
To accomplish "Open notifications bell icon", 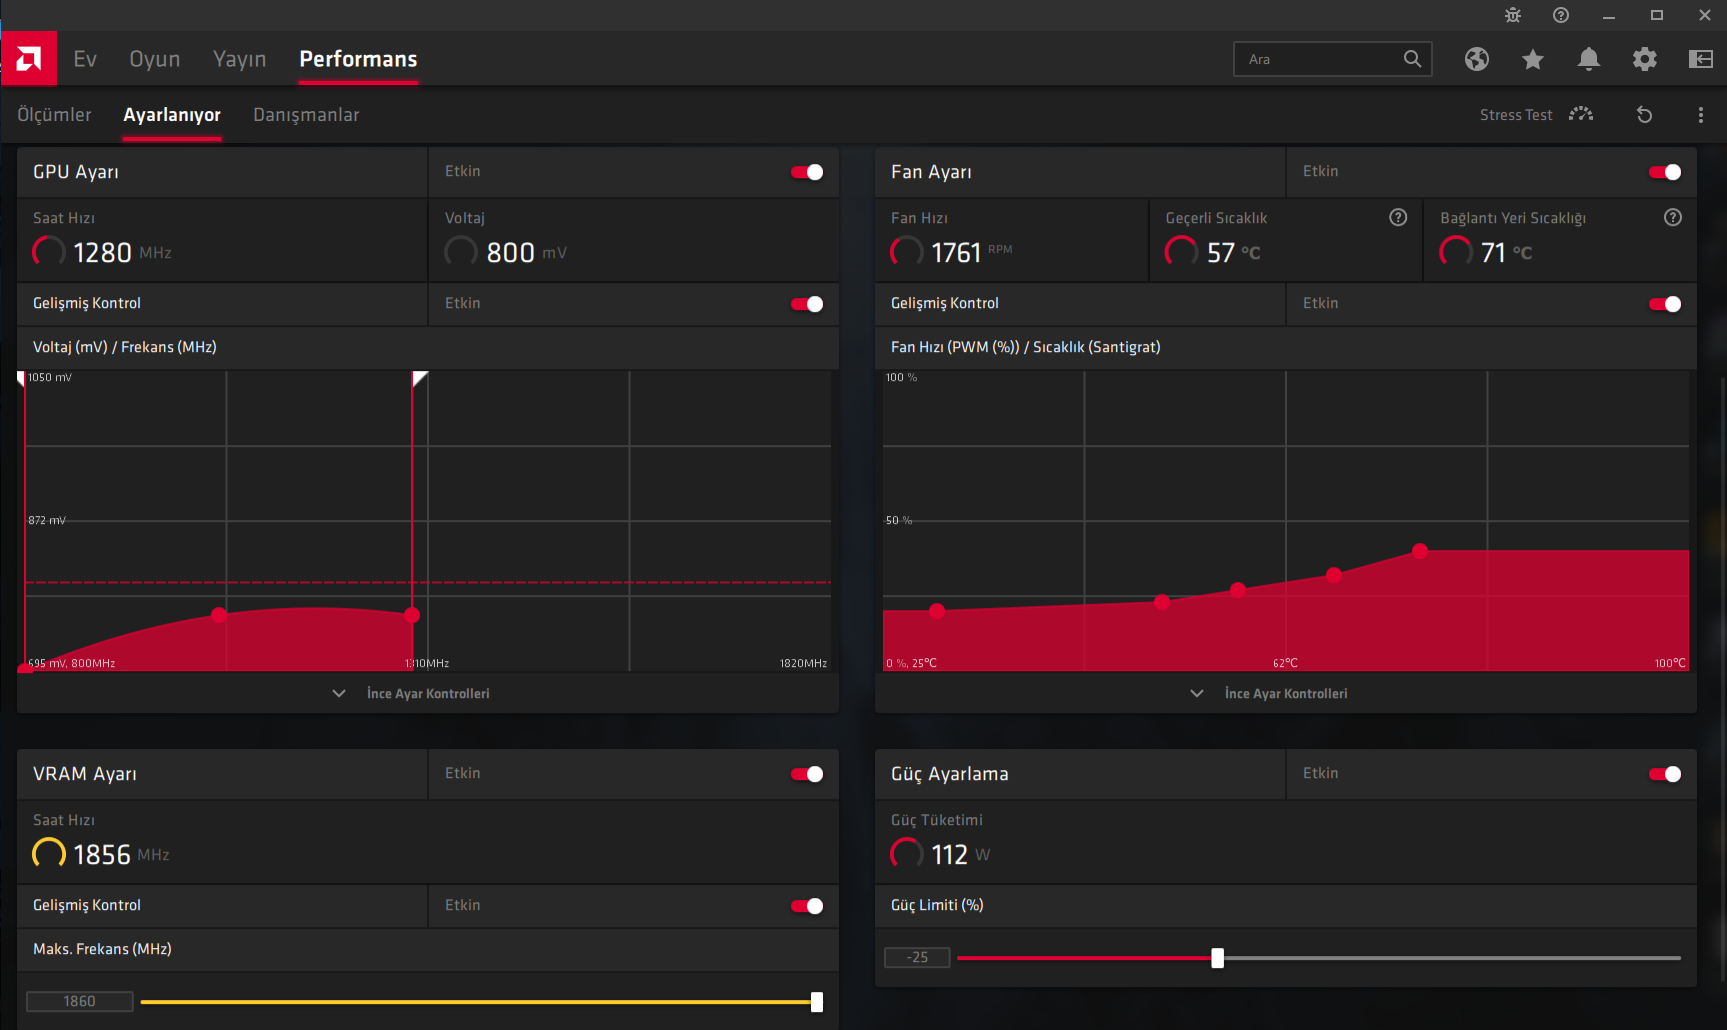I will (x=1589, y=59).
